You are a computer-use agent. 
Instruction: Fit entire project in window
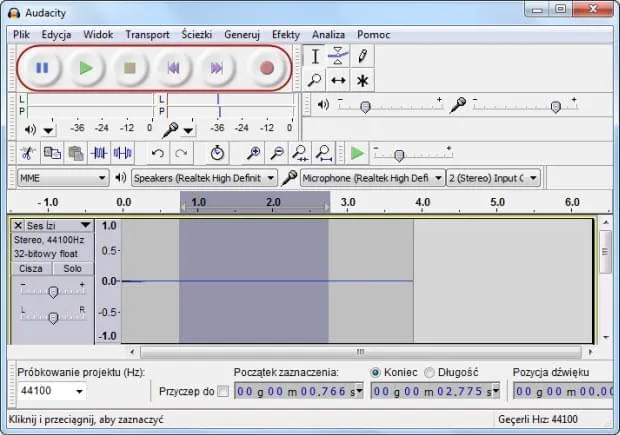coord(324,153)
